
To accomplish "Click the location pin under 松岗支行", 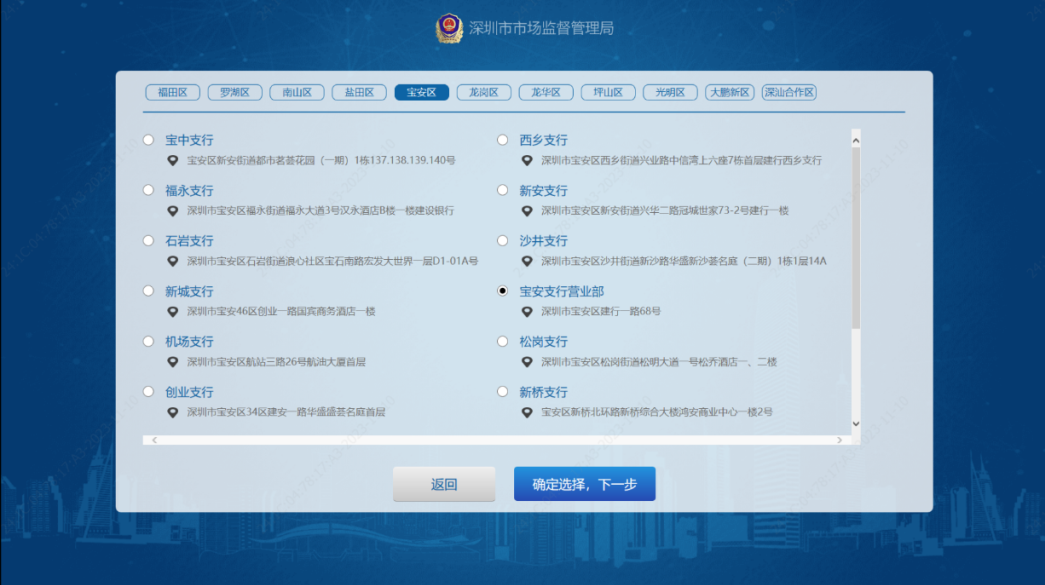I will [527, 362].
